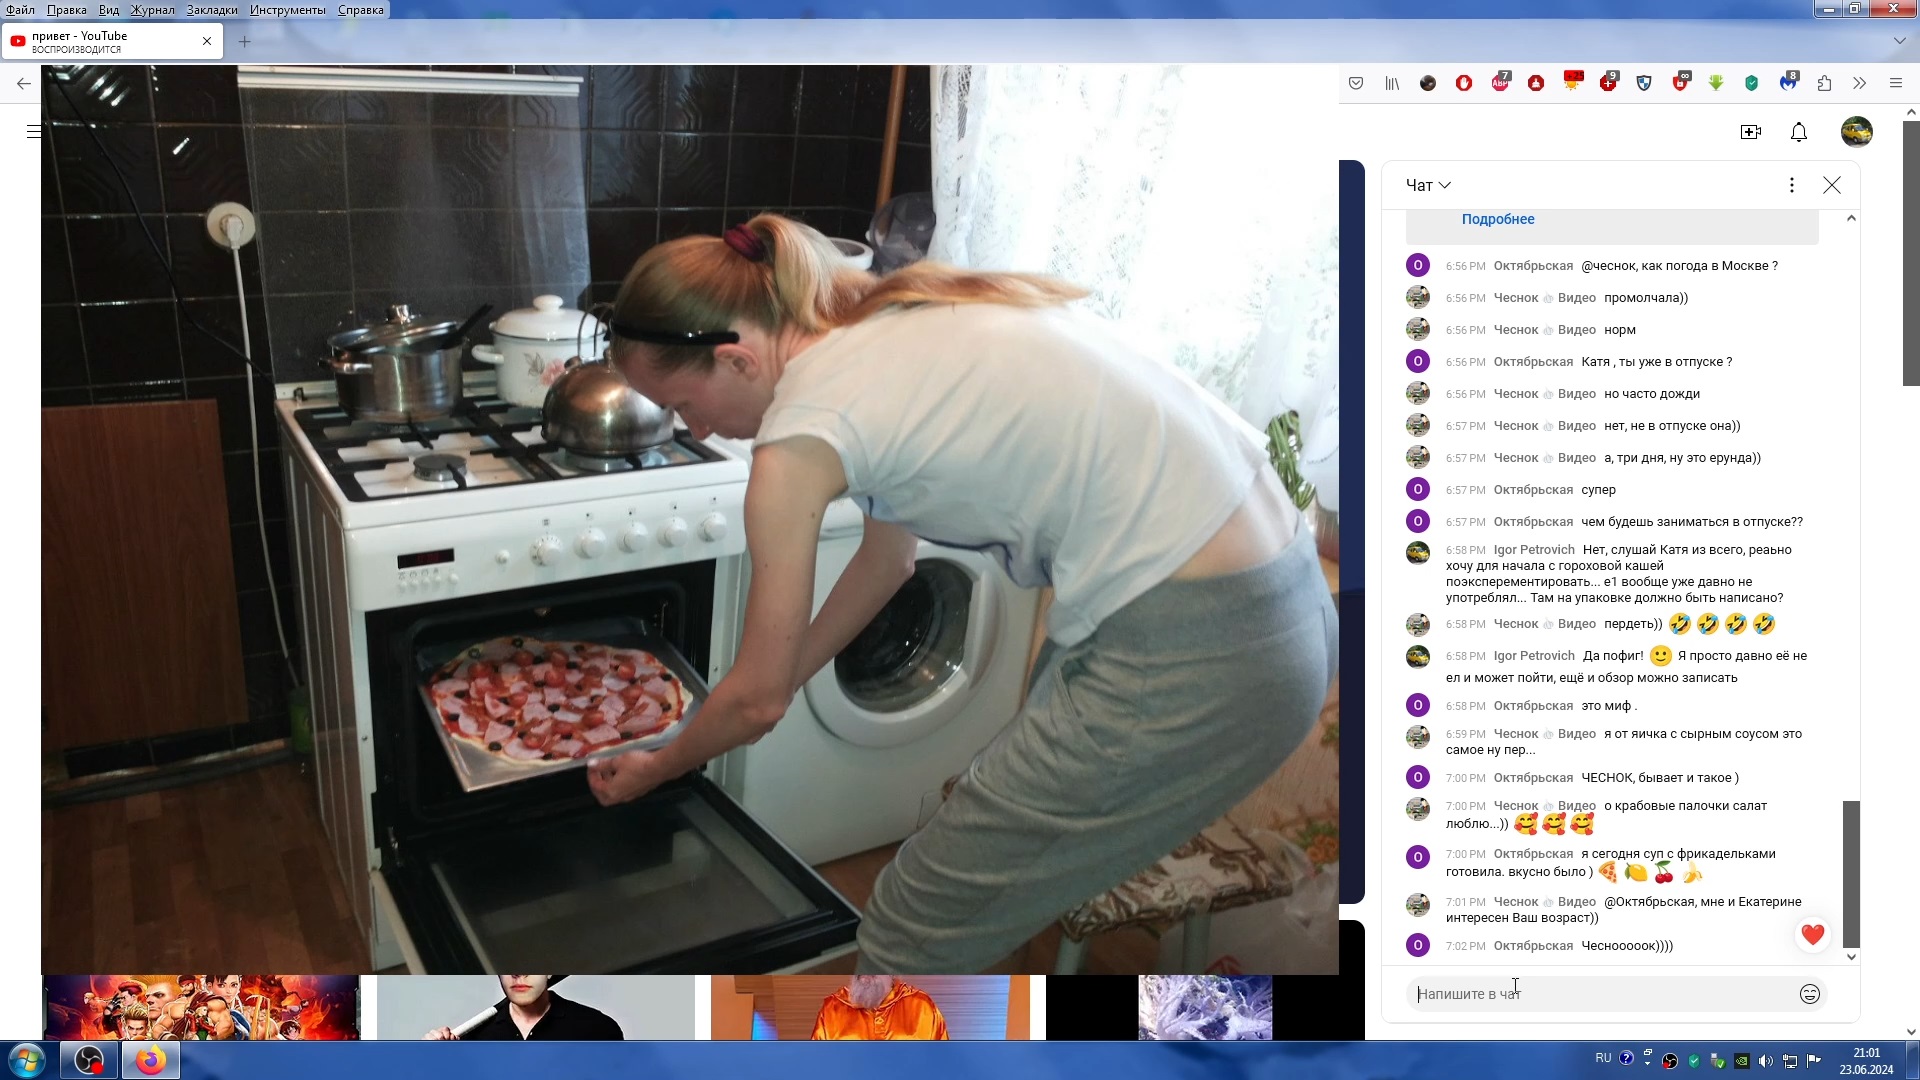Click green download arrow extension
The height and width of the screenshot is (1080, 1920).
click(1716, 83)
